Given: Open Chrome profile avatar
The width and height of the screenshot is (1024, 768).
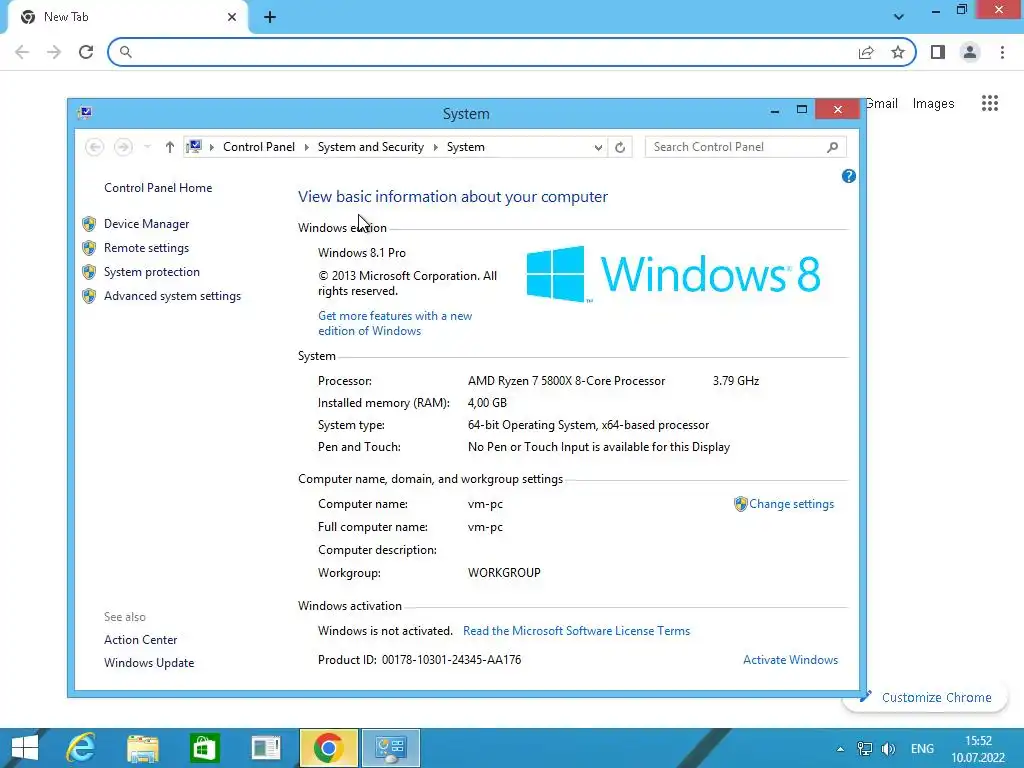Looking at the screenshot, I should 970,52.
